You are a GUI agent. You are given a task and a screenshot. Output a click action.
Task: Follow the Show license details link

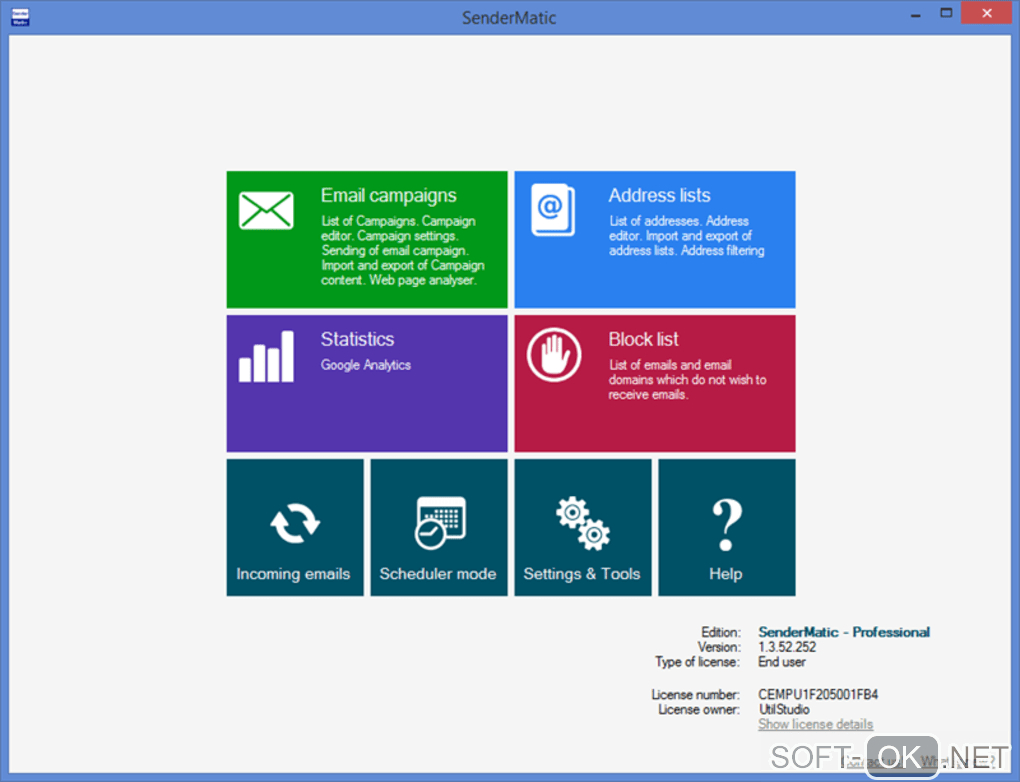815,724
